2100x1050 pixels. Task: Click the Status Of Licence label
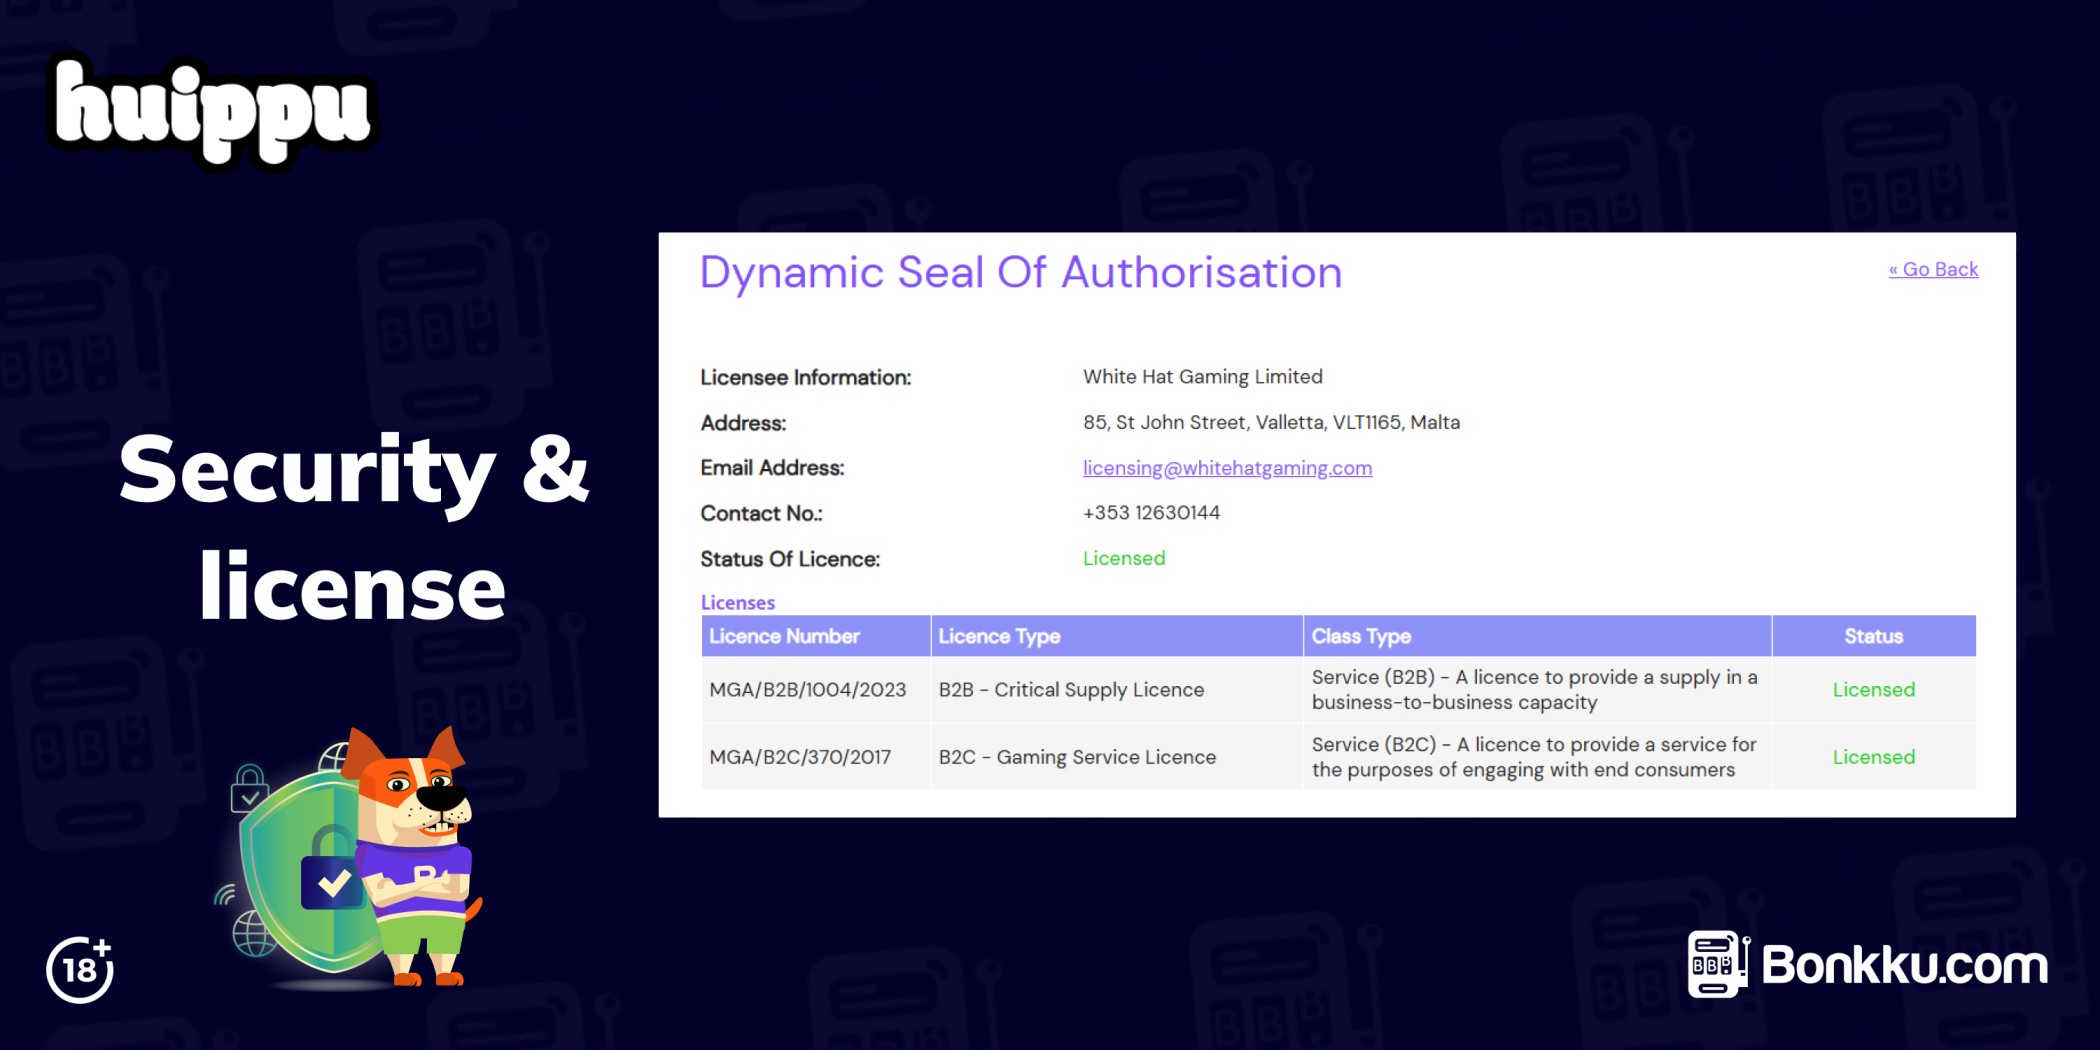pos(790,559)
